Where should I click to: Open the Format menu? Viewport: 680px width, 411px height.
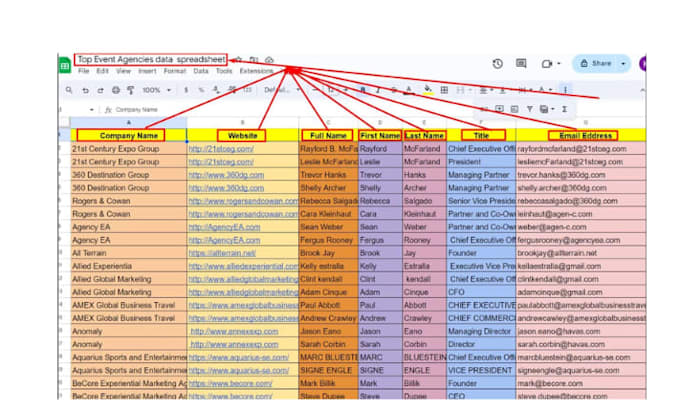(175, 71)
